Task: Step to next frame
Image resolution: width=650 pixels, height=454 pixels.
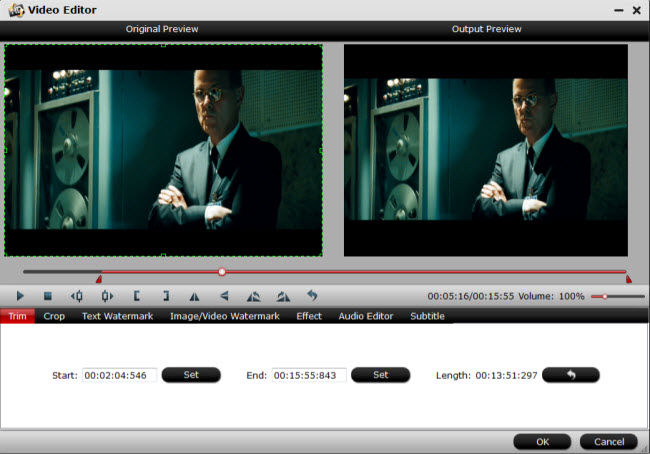Action: tap(106, 296)
